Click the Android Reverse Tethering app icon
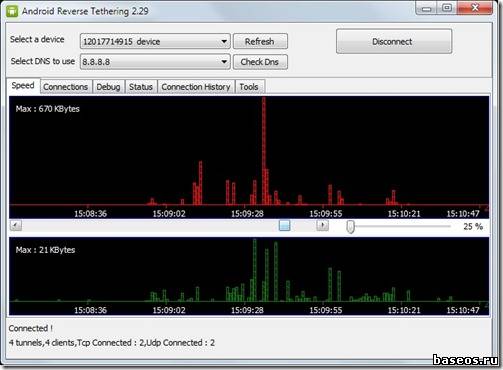This screenshot has width=503, height=370. tap(12, 11)
